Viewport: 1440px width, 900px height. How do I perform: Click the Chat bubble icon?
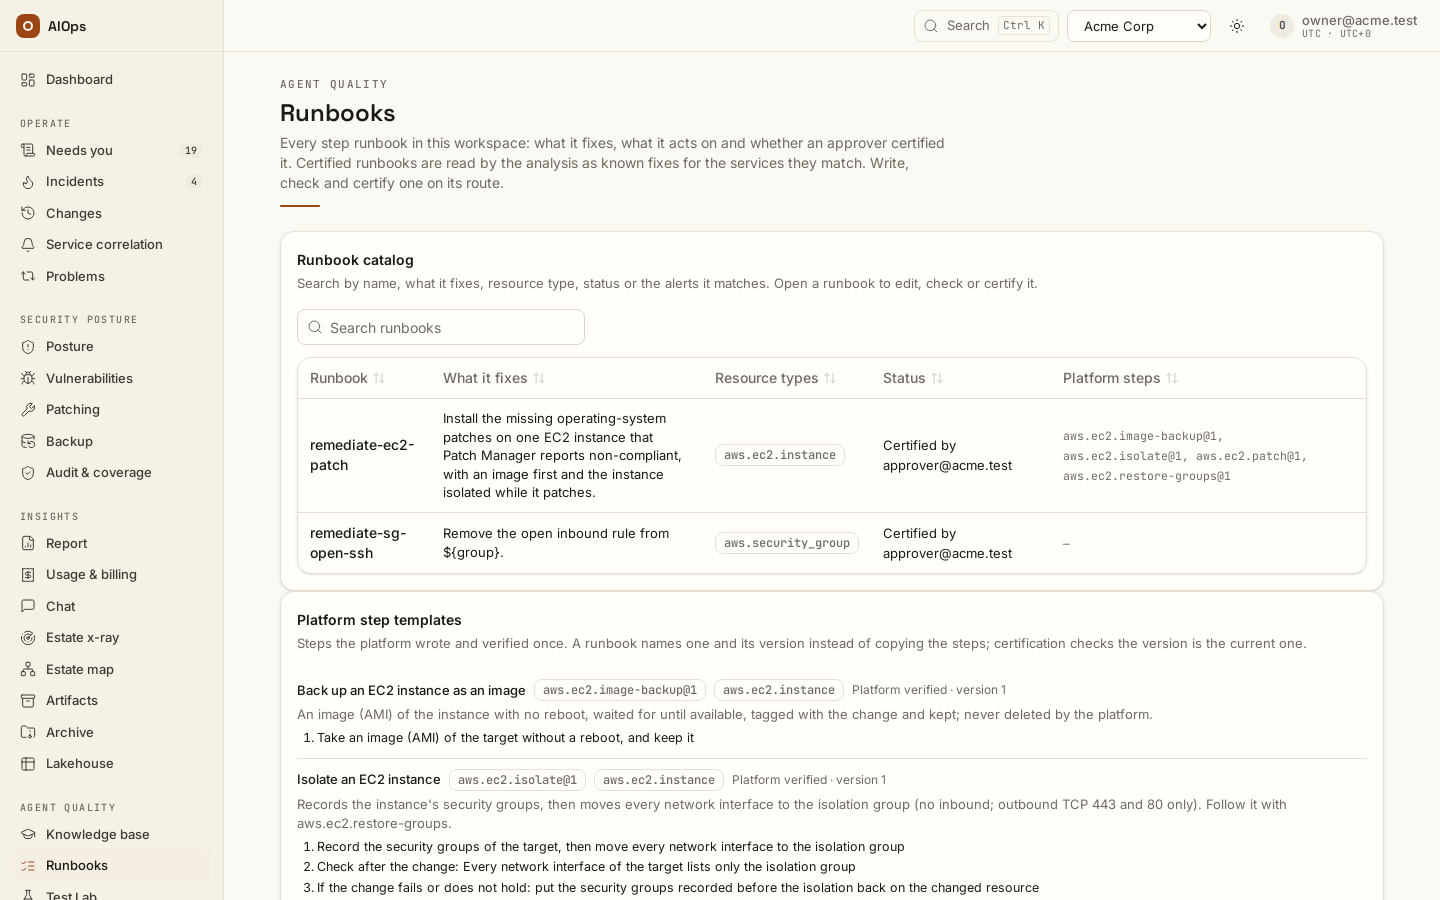28,606
